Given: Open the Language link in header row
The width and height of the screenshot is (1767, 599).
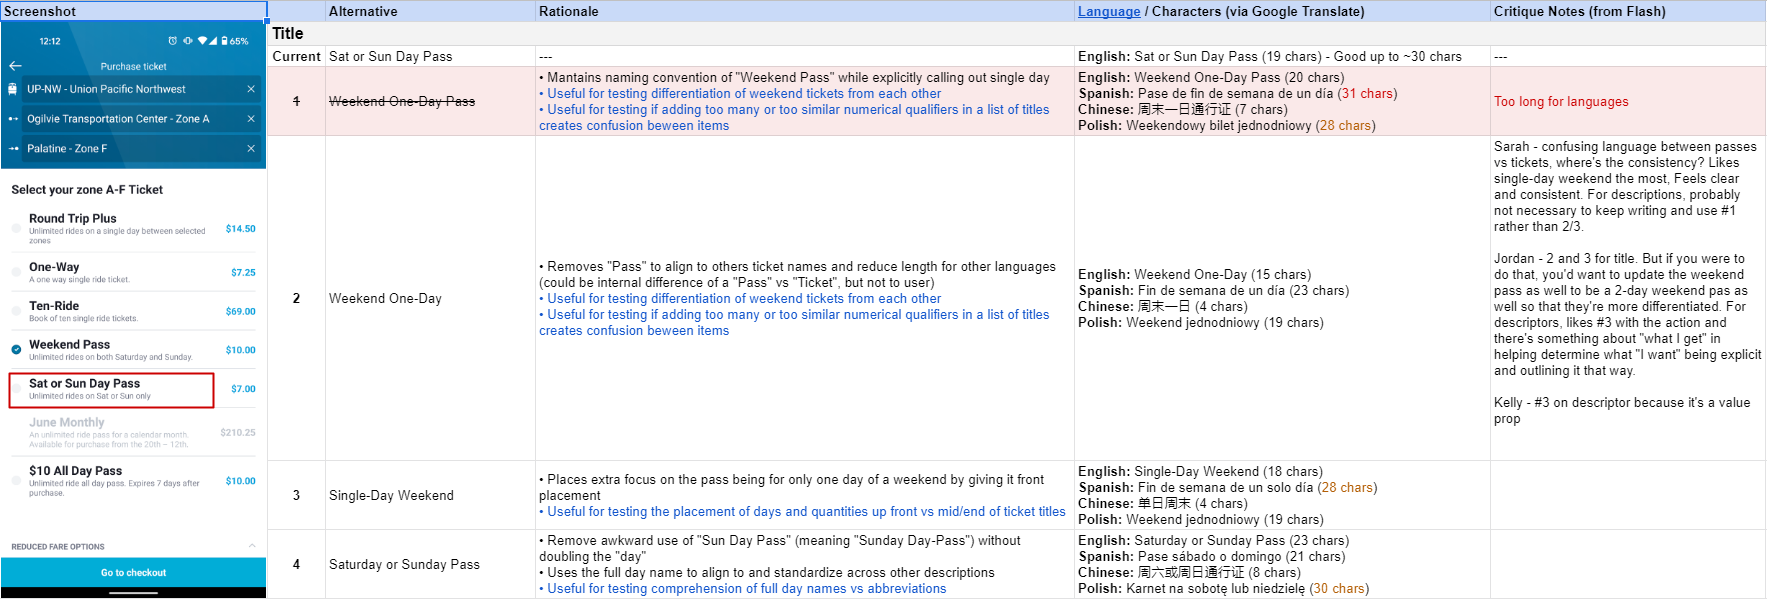Looking at the screenshot, I should point(1108,11).
